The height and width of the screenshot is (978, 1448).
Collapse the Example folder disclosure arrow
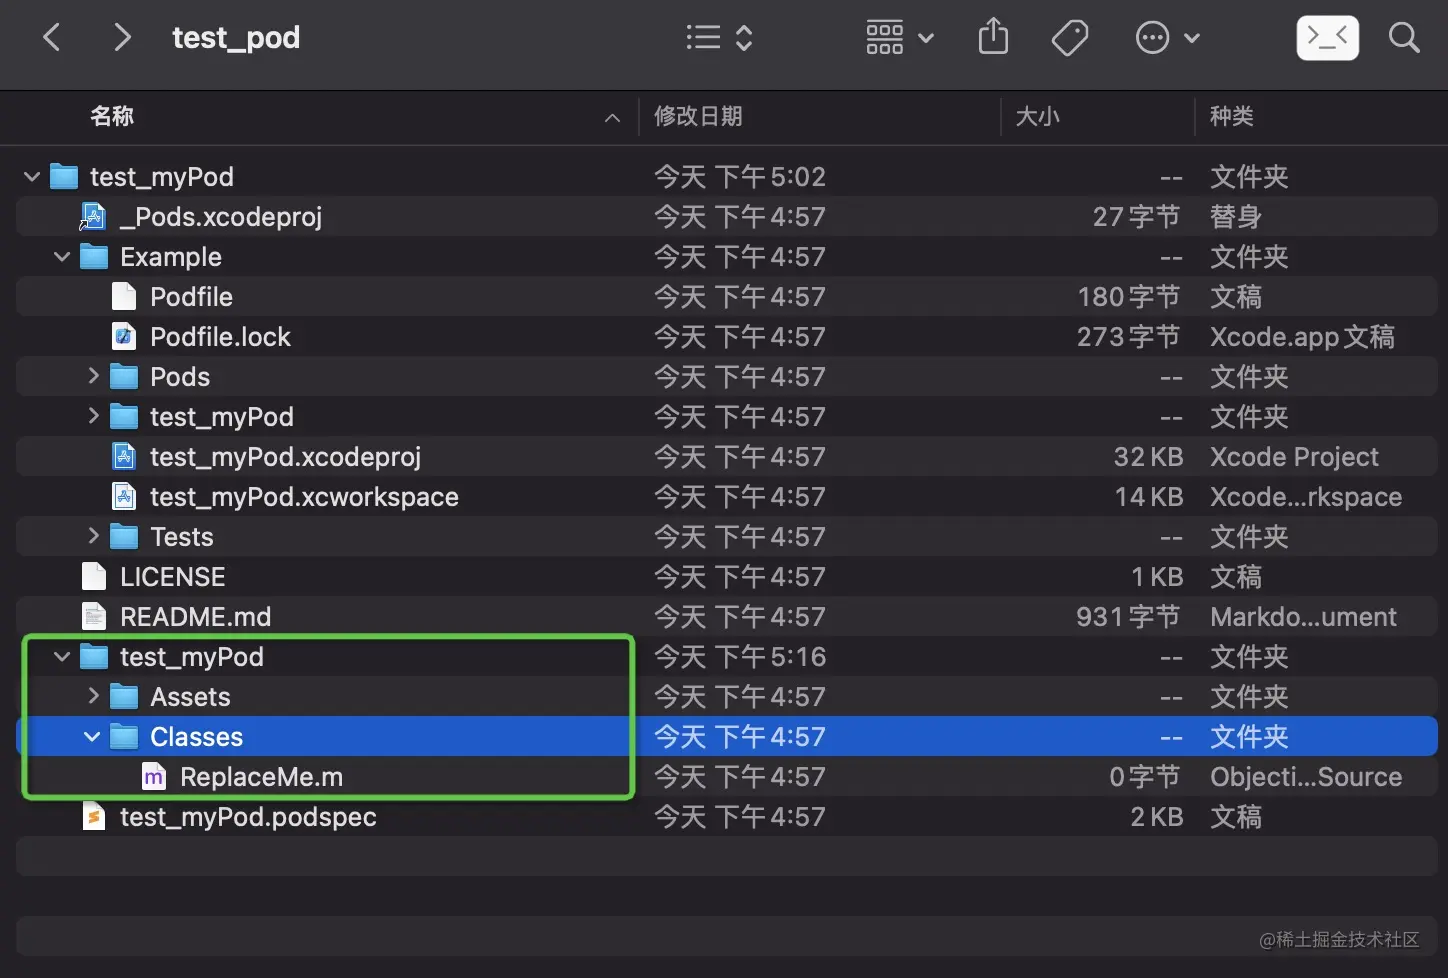point(62,257)
